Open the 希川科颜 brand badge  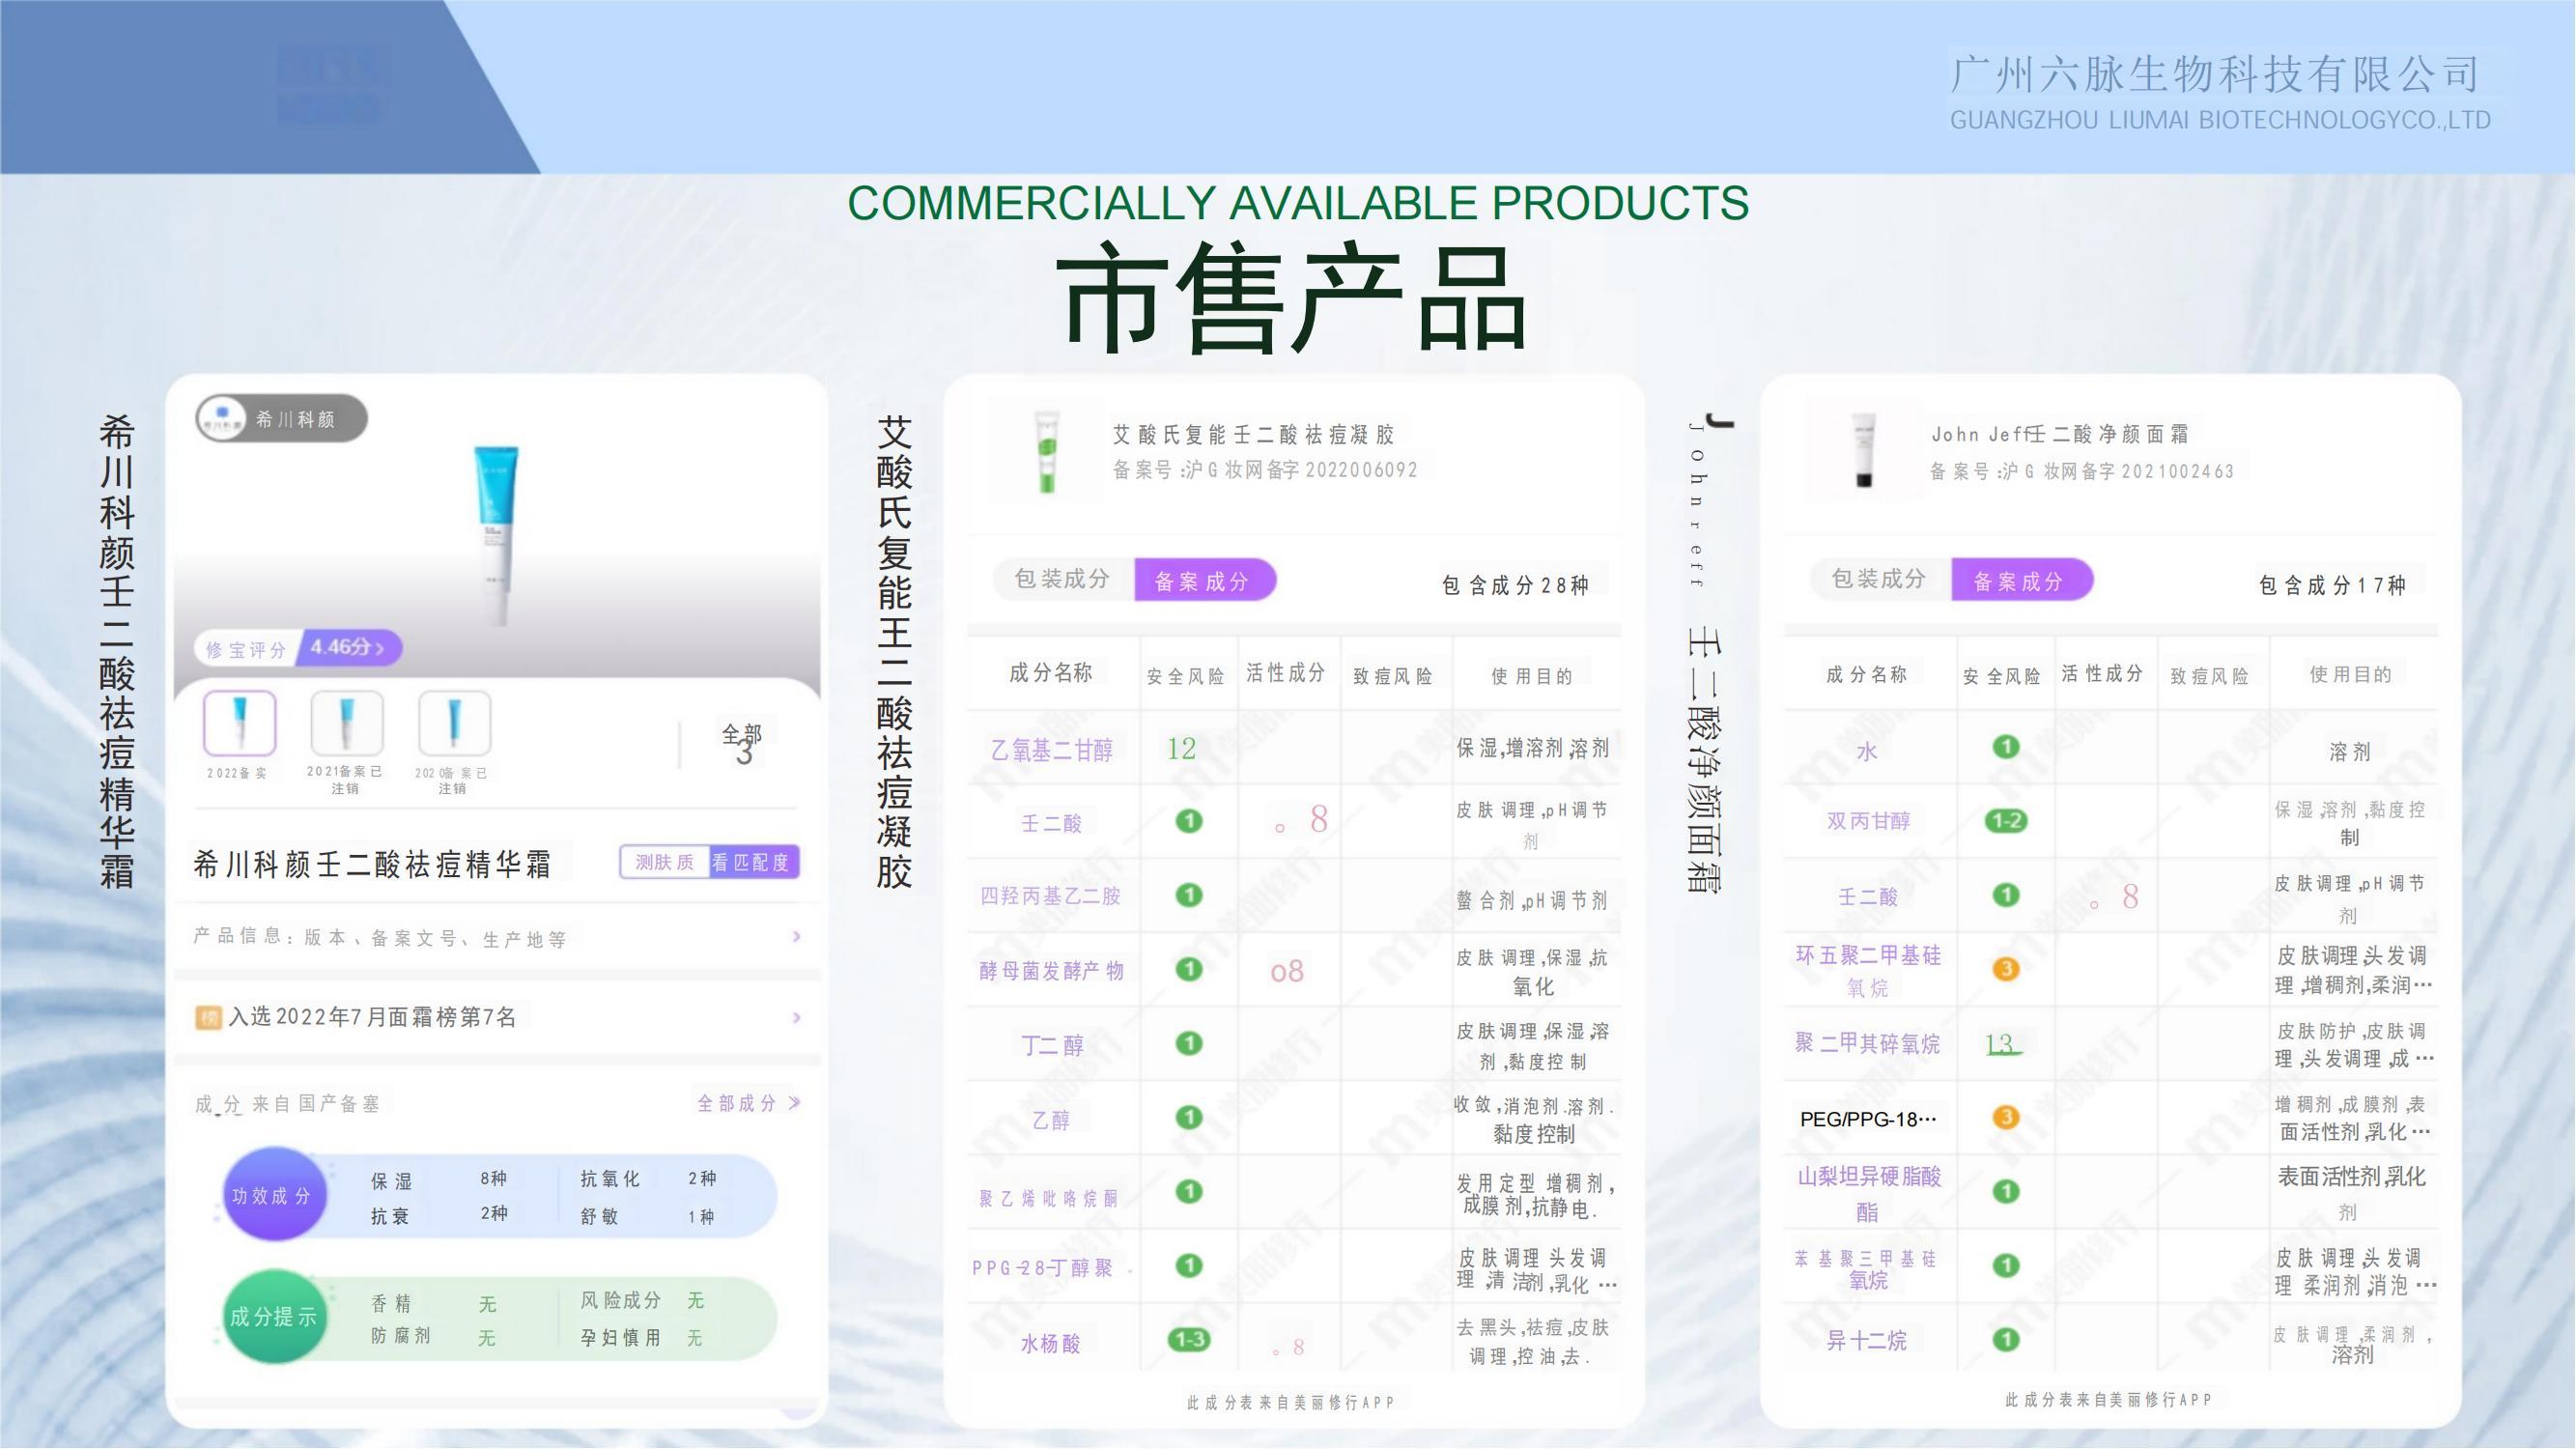pyautogui.click(x=282, y=418)
